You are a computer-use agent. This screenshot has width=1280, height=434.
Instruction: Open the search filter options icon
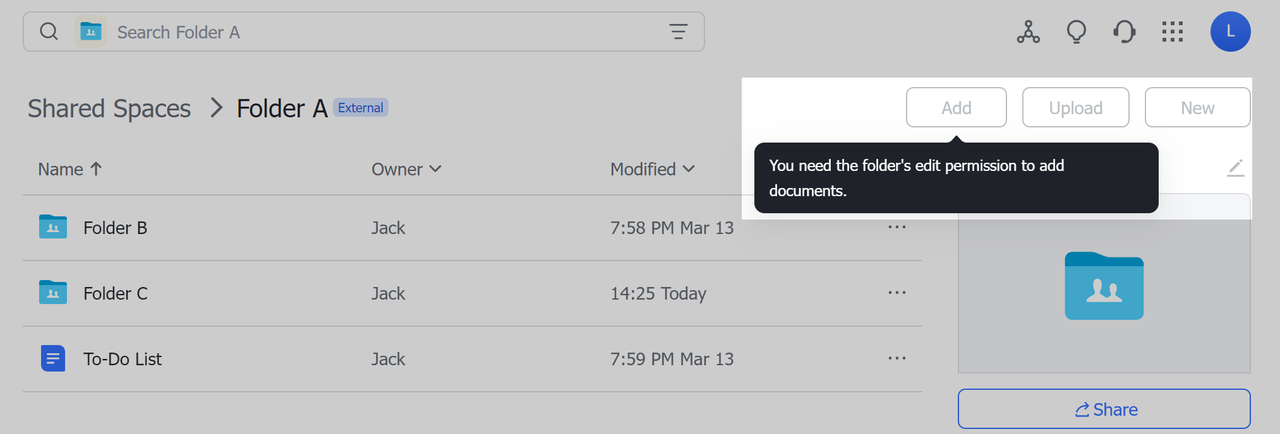[678, 32]
